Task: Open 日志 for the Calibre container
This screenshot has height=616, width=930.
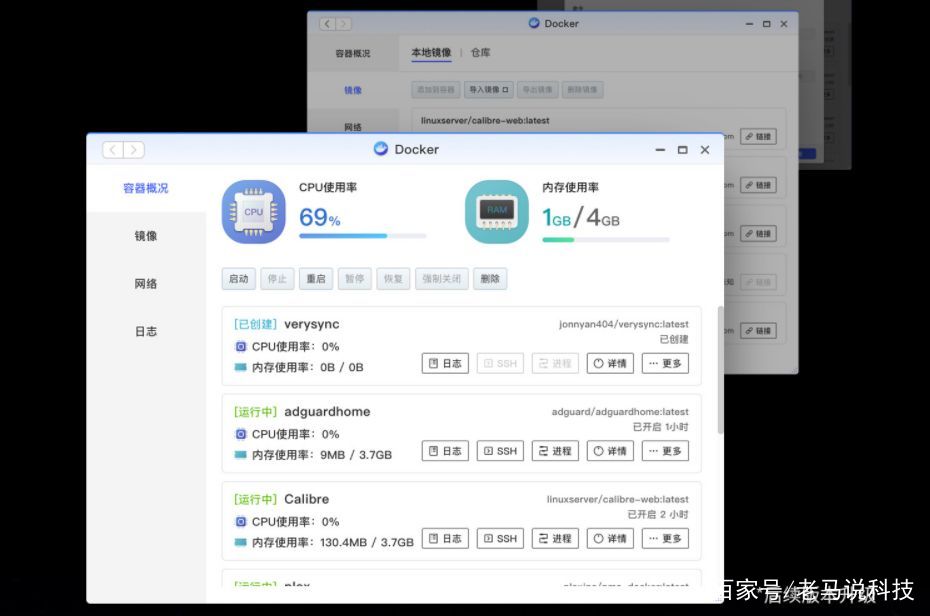Action: (x=445, y=538)
